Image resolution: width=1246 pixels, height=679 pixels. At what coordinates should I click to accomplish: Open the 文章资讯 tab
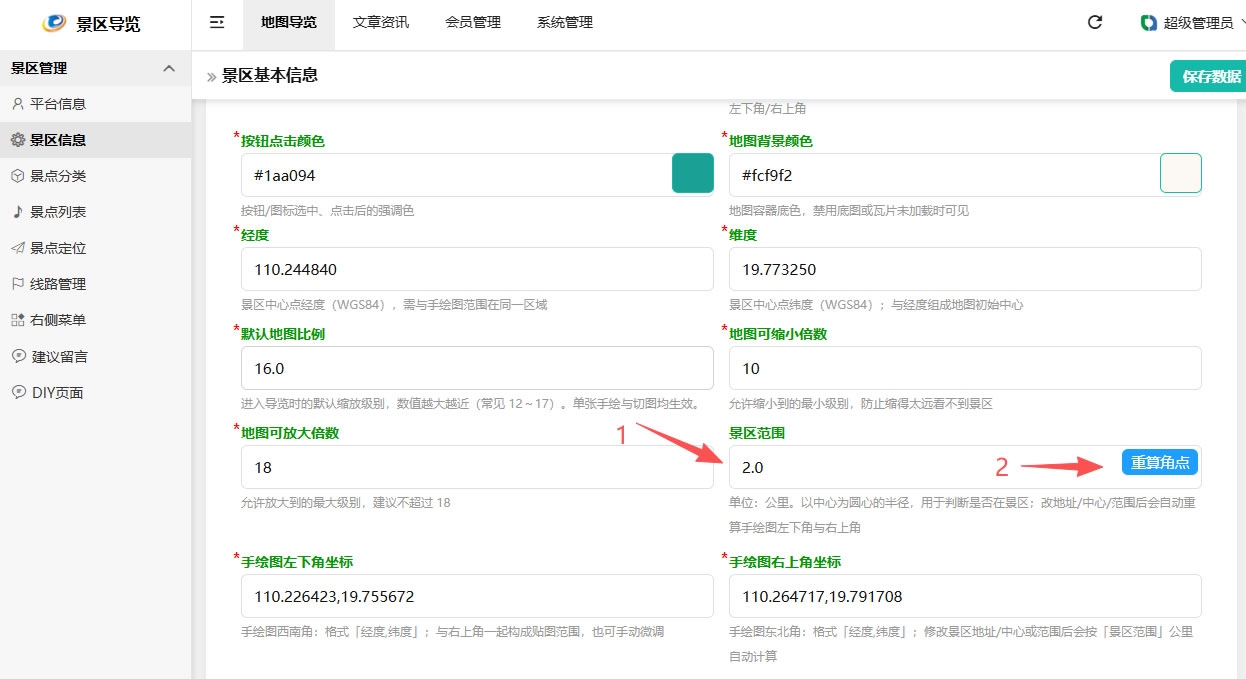click(381, 22)
